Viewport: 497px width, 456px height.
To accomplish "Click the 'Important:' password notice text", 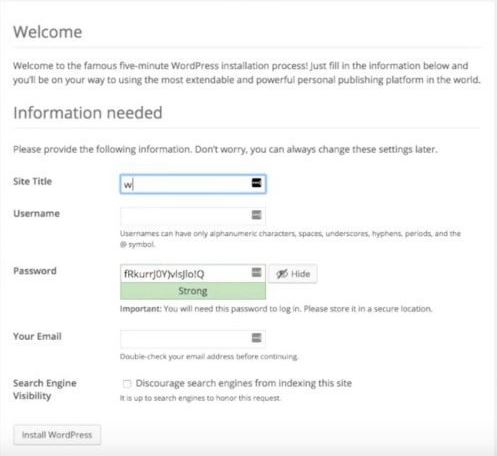I will (x=276, y=309).
